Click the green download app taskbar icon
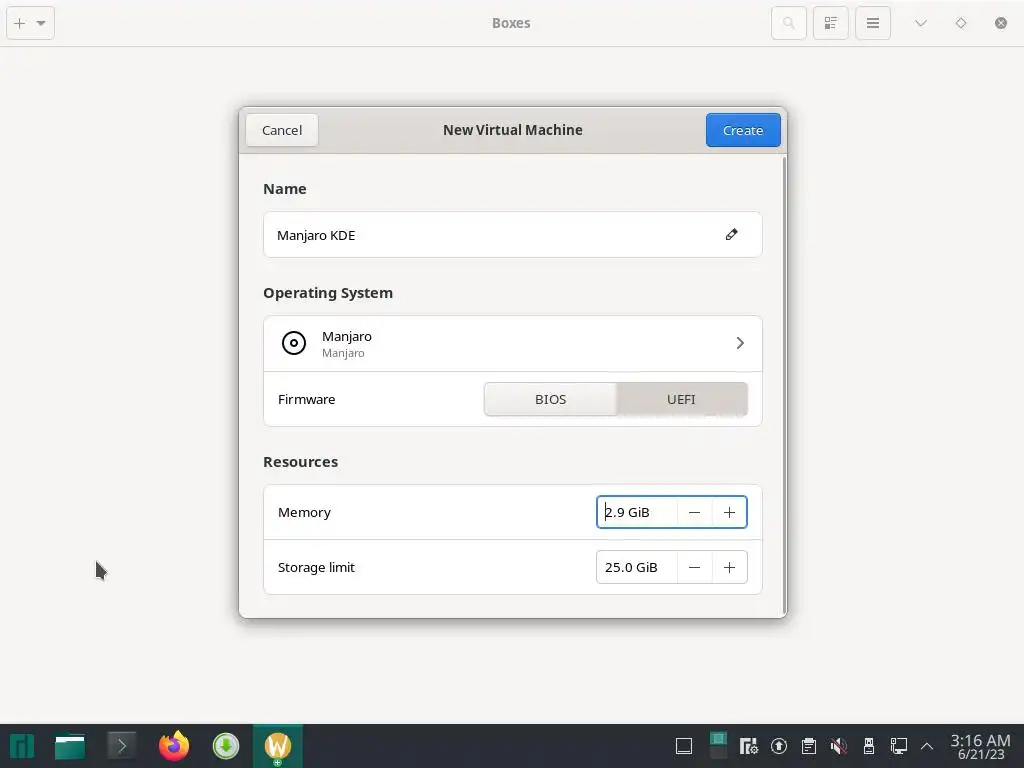The width and height of the screenshot is (1024, 768). [226, 746]
